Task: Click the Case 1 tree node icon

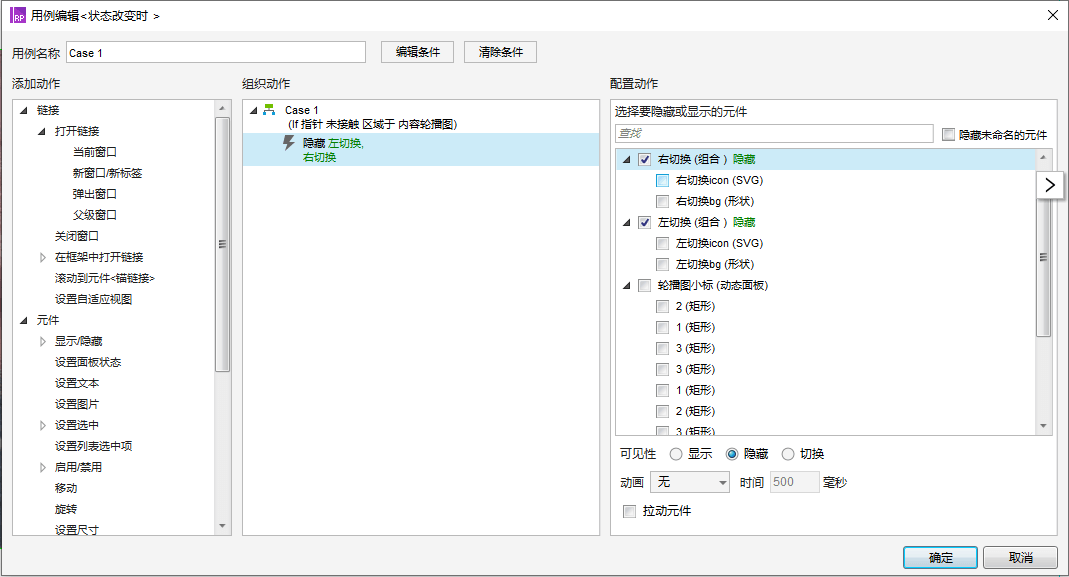Action: (269, 109)
